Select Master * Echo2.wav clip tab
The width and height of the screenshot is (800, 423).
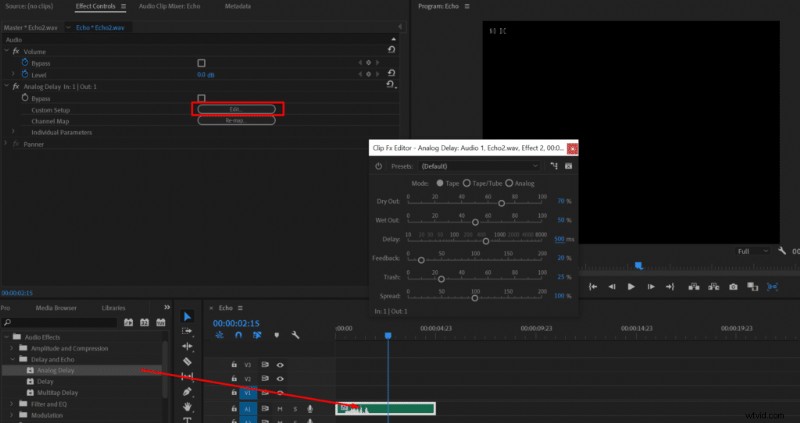(x=31, y=28)
